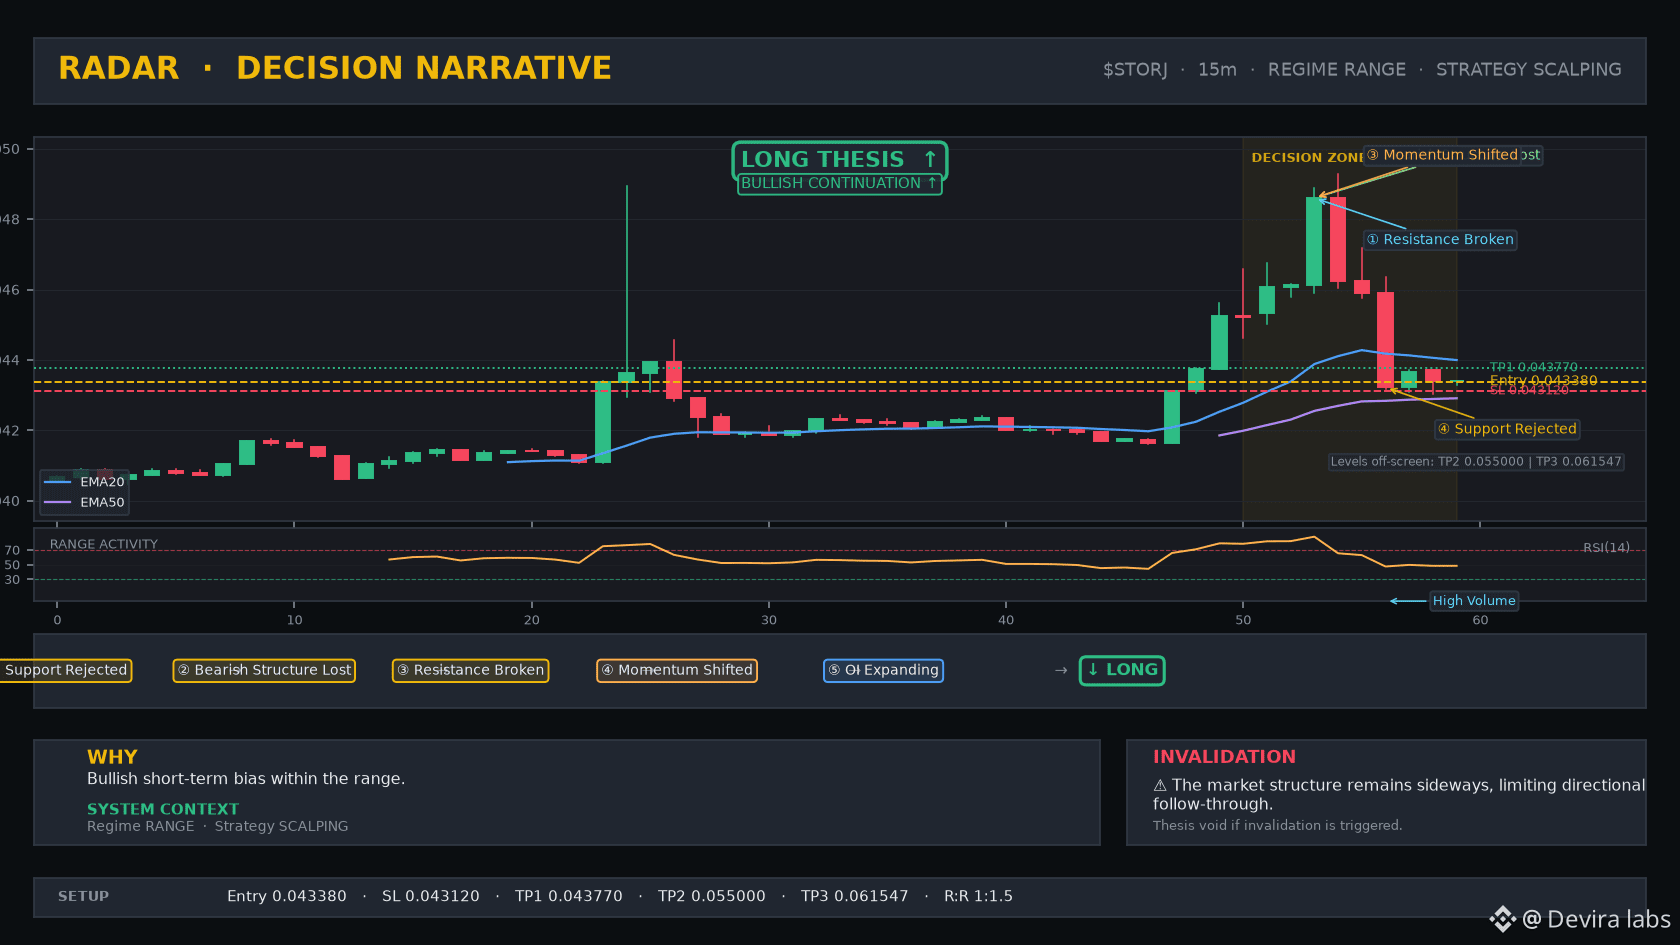Click the LONG THESIS ↑ badge

[x=839, y=159]
